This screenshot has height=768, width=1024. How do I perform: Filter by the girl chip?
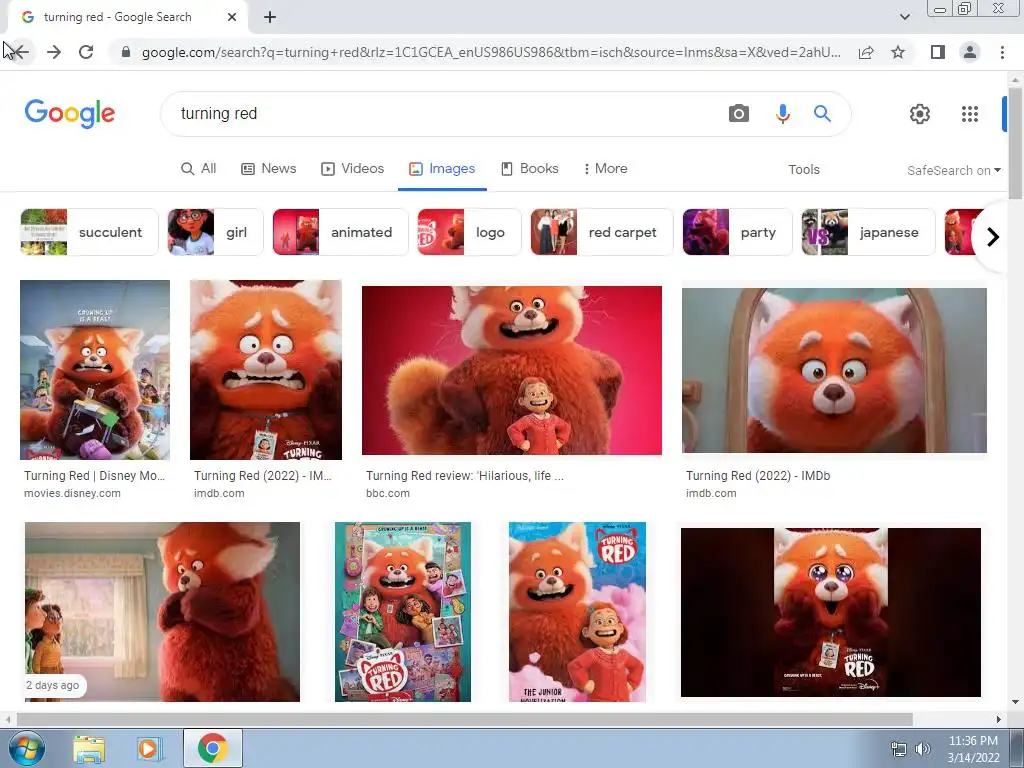(x=215, y=232)
